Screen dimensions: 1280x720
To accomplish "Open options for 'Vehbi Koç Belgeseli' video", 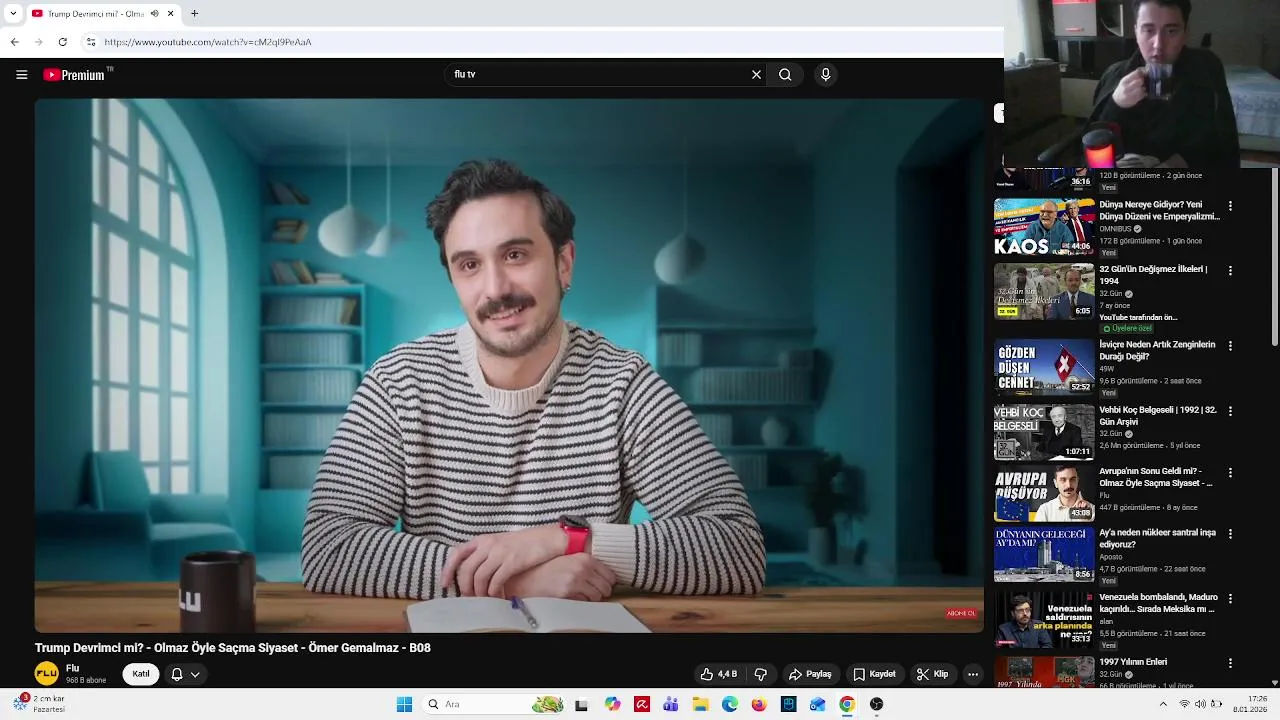I will (x=1230, y=411).
